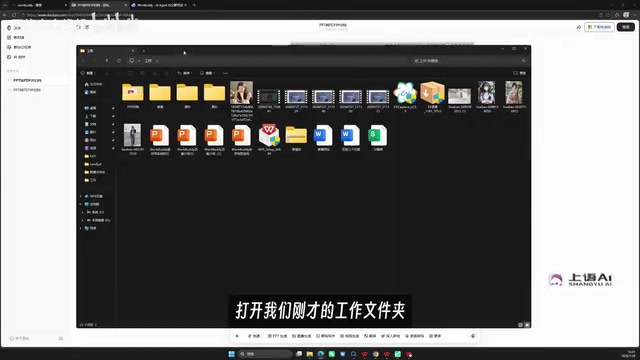Toggle the Explorer details pane
The width and height of the screenshot is (640, 360).
(520, 73)
